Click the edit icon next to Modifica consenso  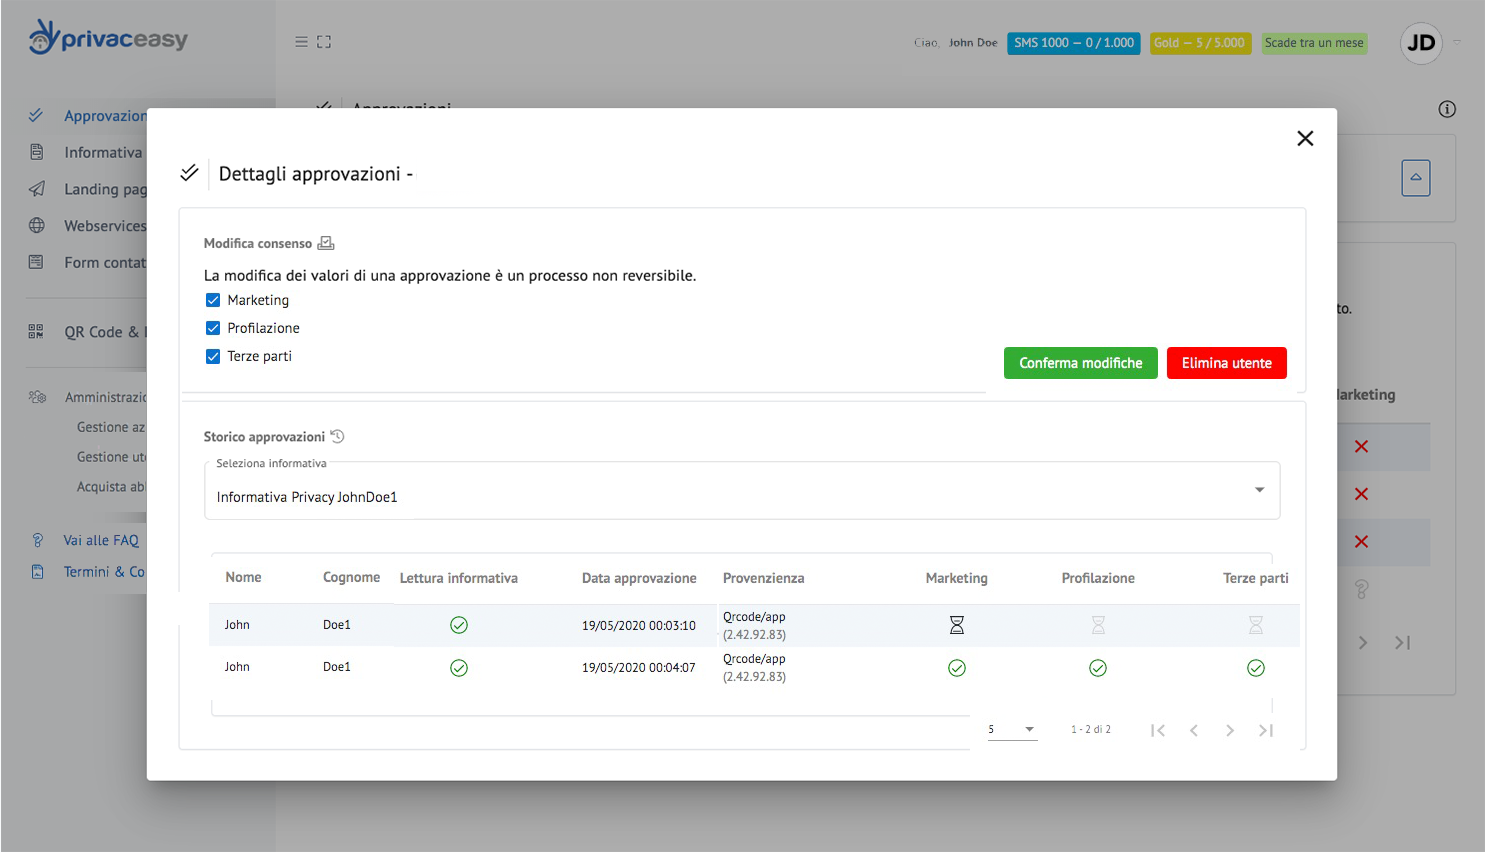[326, 243]
